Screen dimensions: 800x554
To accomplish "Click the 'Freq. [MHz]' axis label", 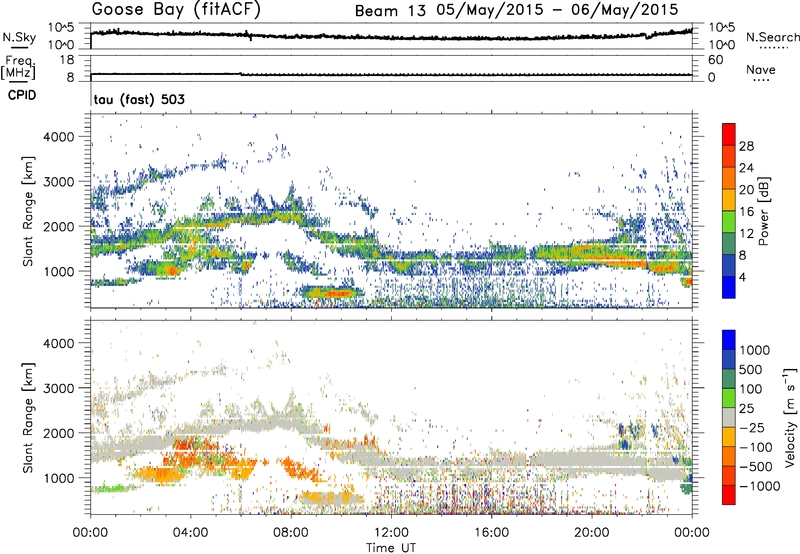I will [18, 68].
